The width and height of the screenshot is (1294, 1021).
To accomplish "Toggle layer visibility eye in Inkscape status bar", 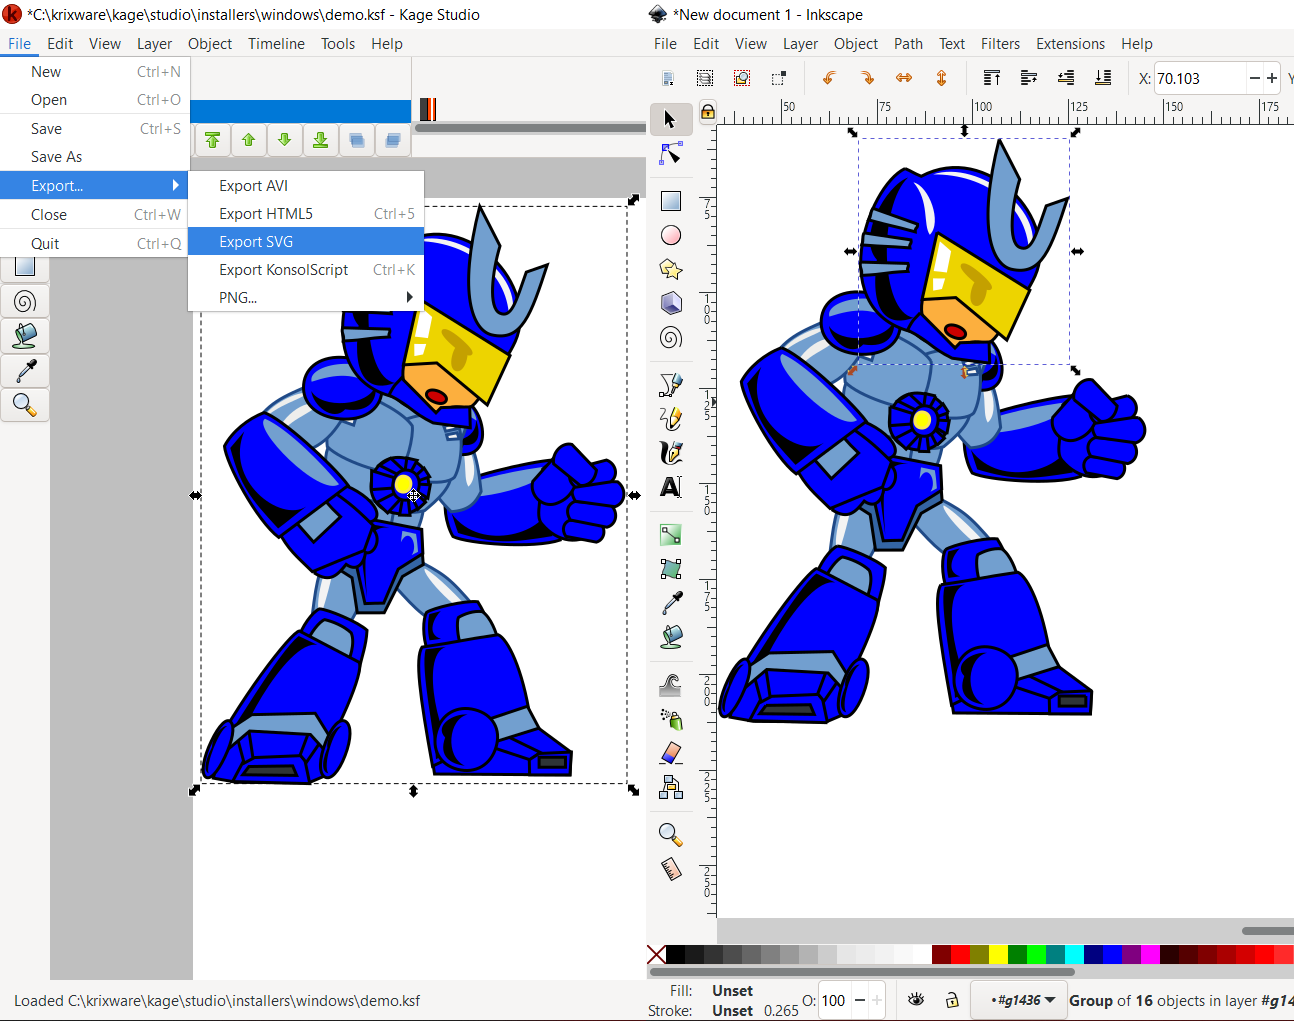I will tap(916, 999).
